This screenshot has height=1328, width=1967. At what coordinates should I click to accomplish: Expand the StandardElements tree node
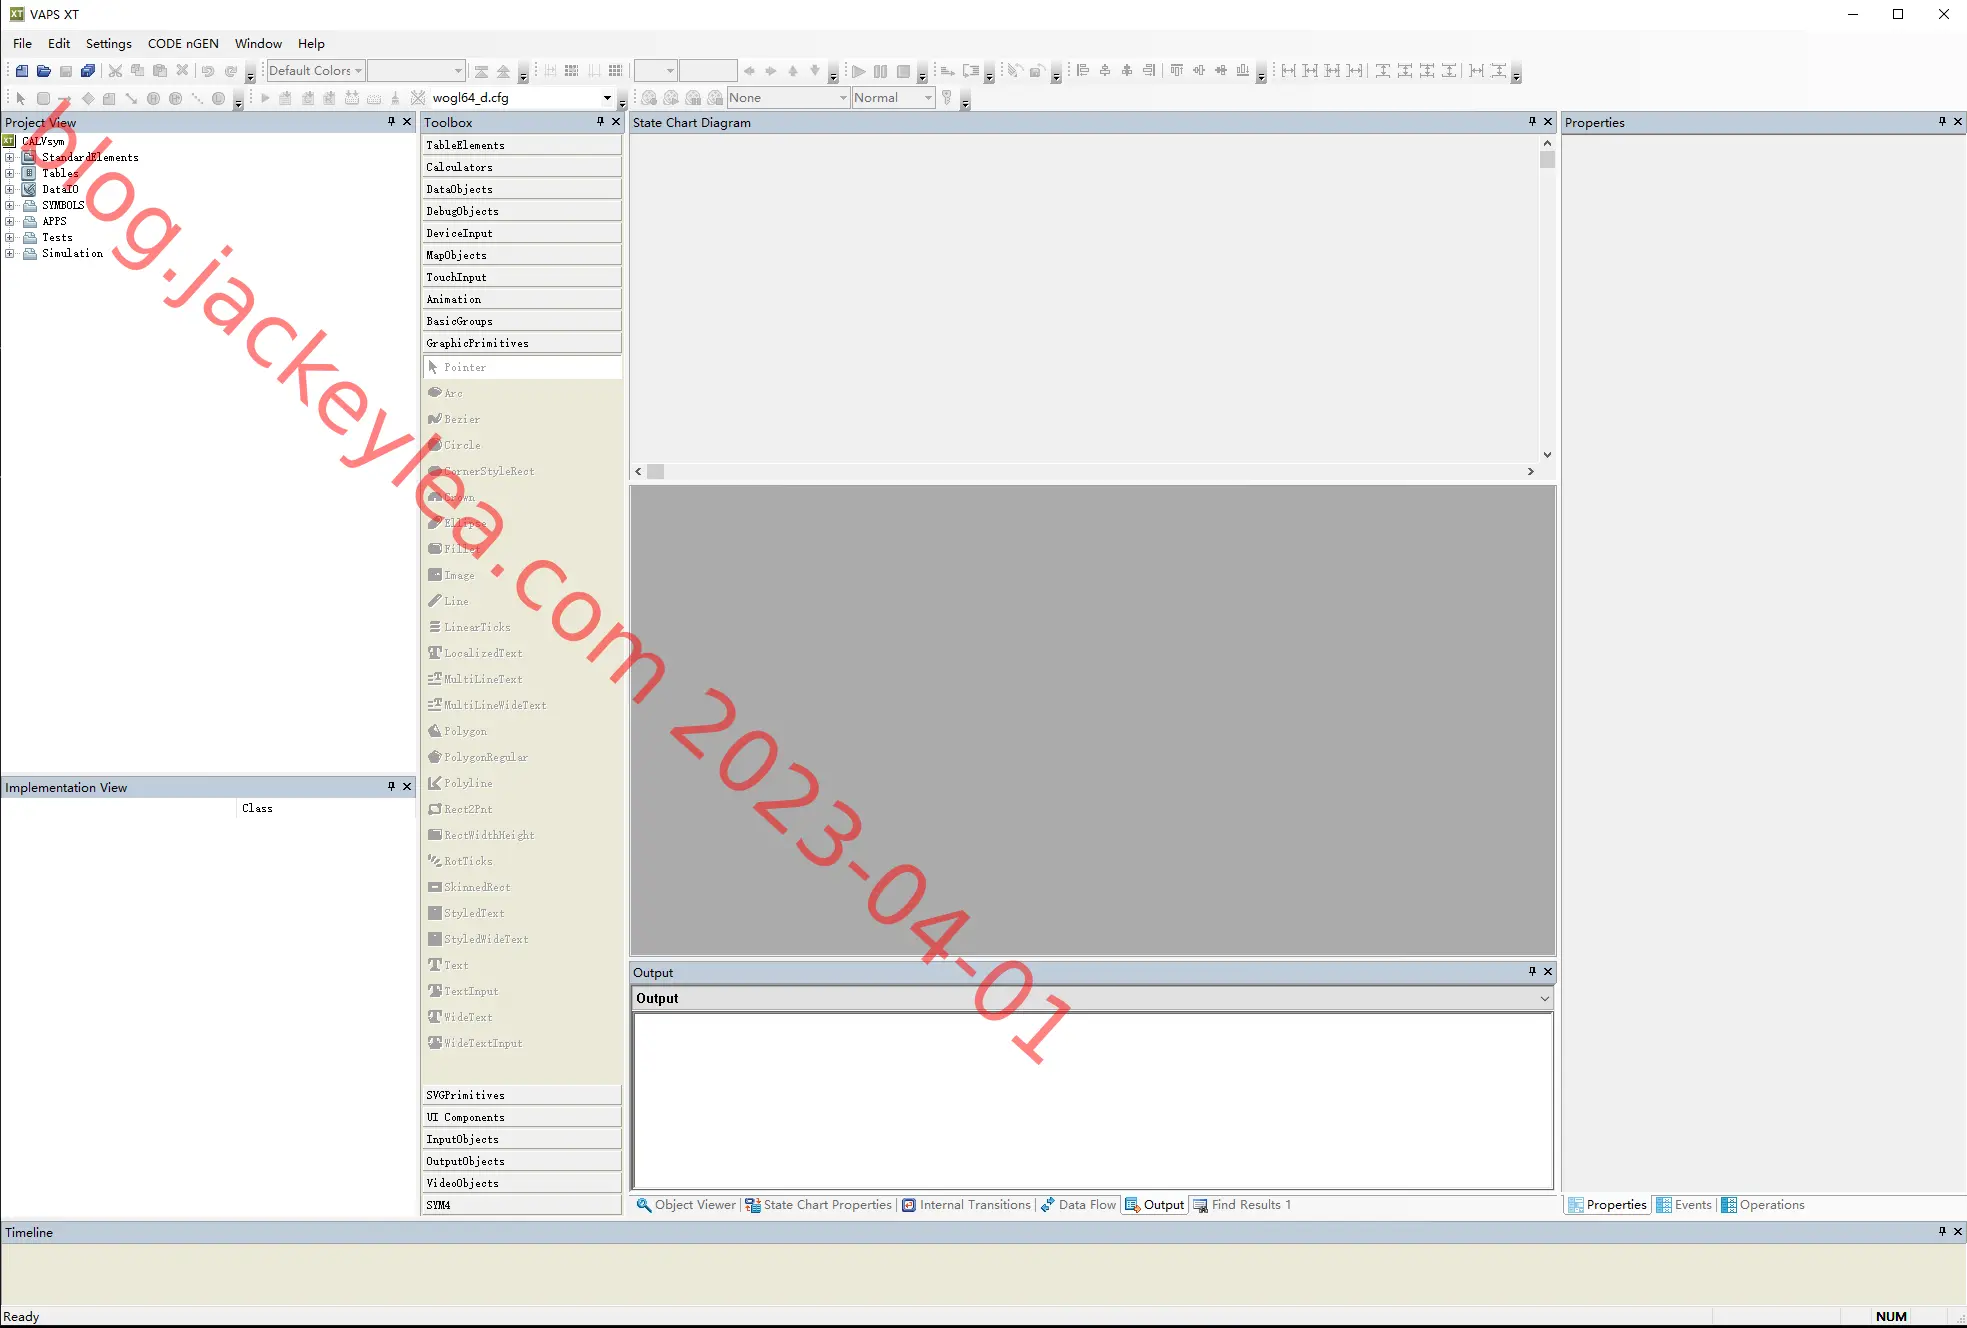[10, 157]
